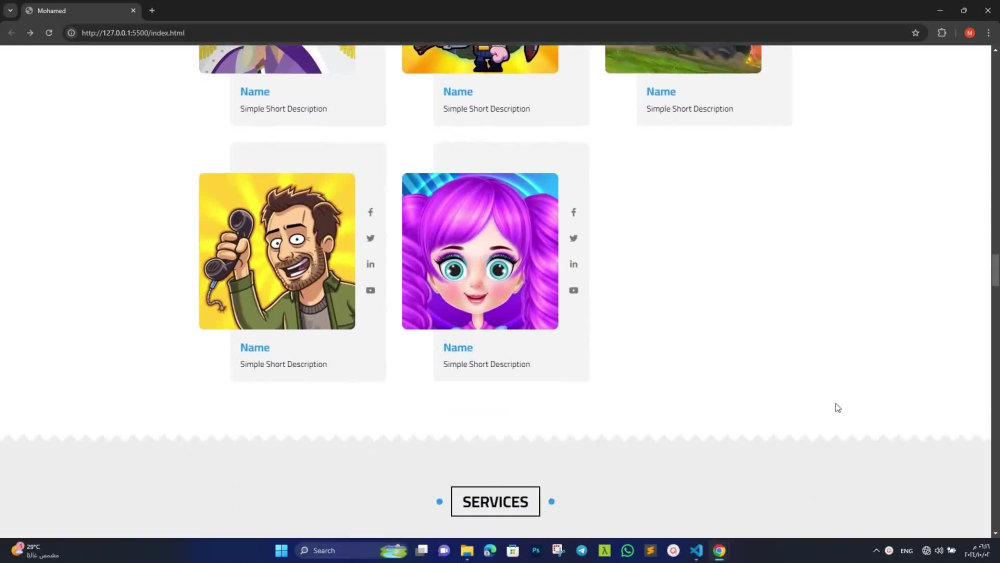Open the weather widget on the taskbar
This screenshot has height=563, width=1000.
tap(35, 550)
